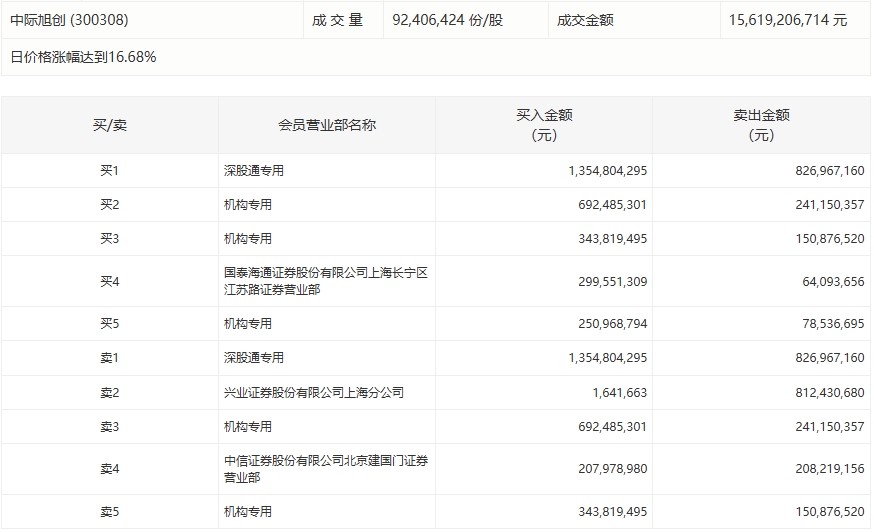Select the 卖1 row label
This screenshot has height=532, width=874.
coord(110,357)
